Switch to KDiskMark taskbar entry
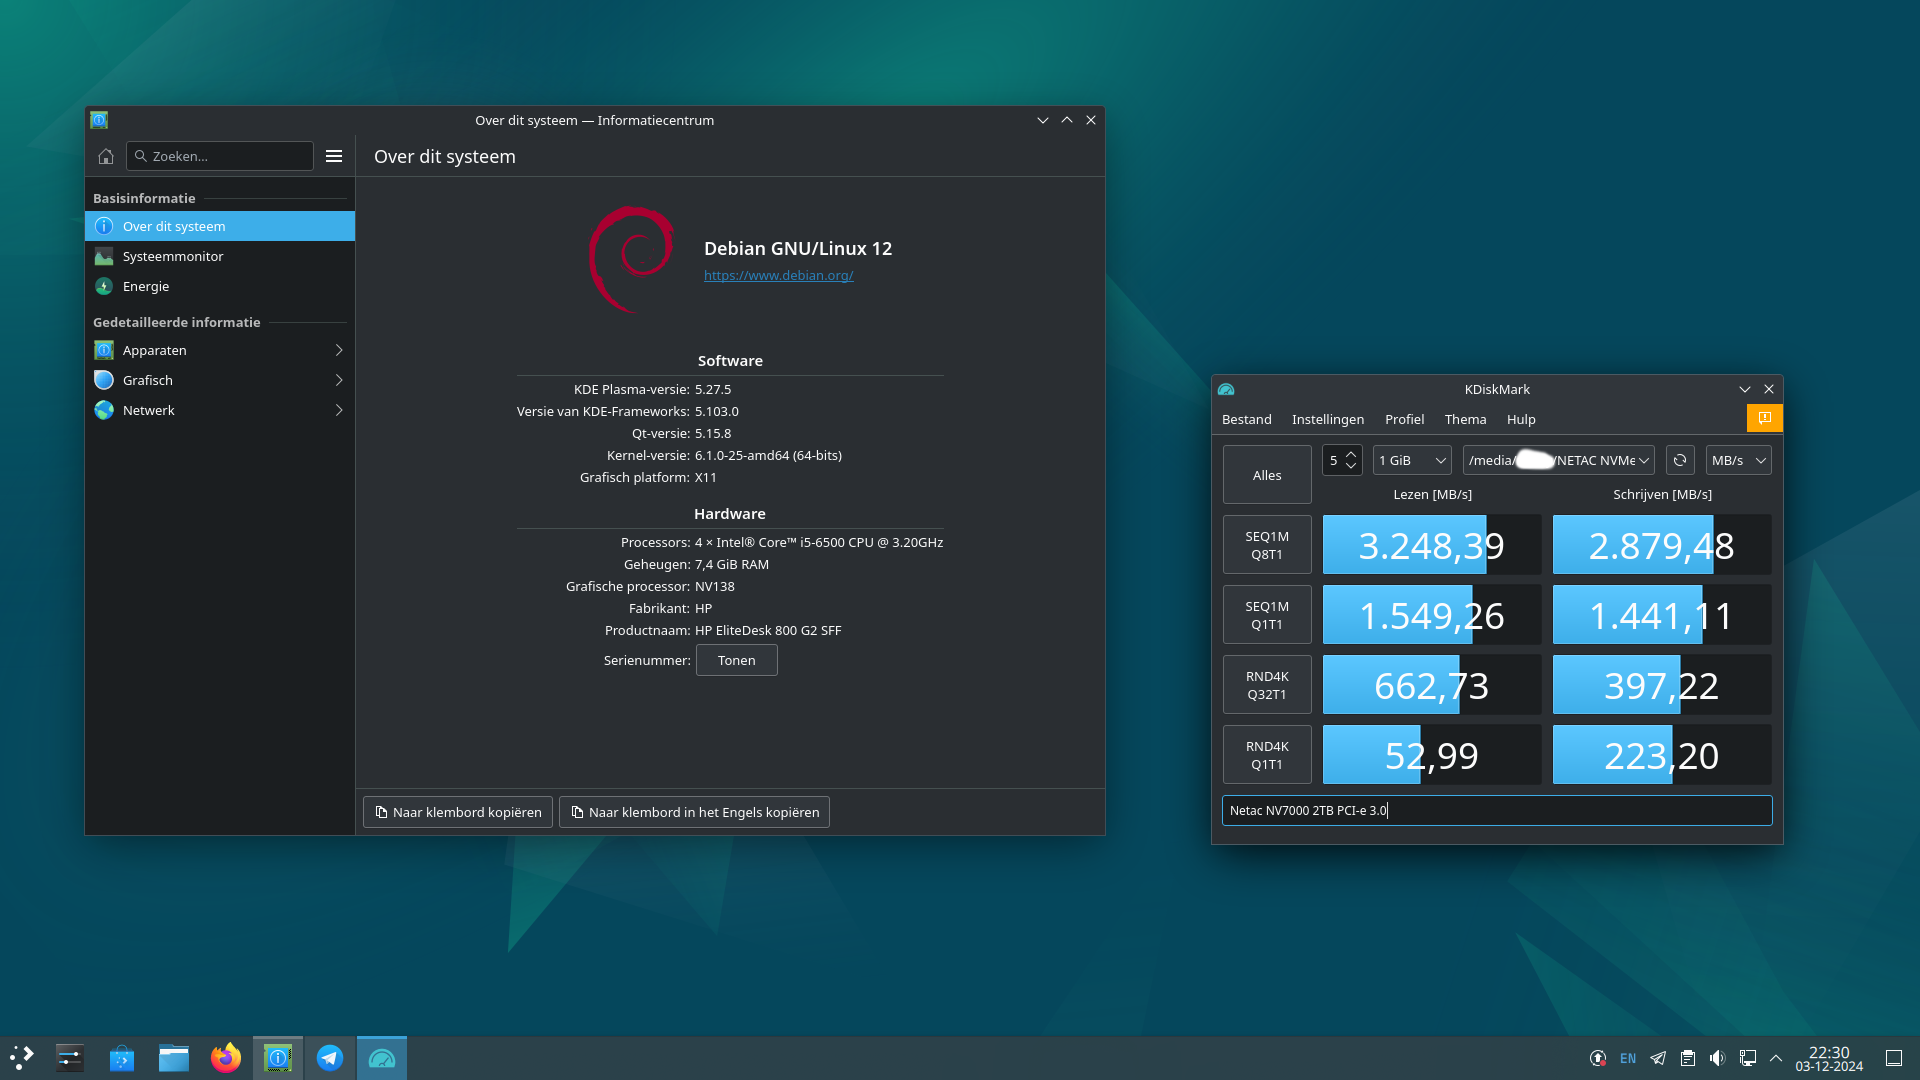 382,1058
